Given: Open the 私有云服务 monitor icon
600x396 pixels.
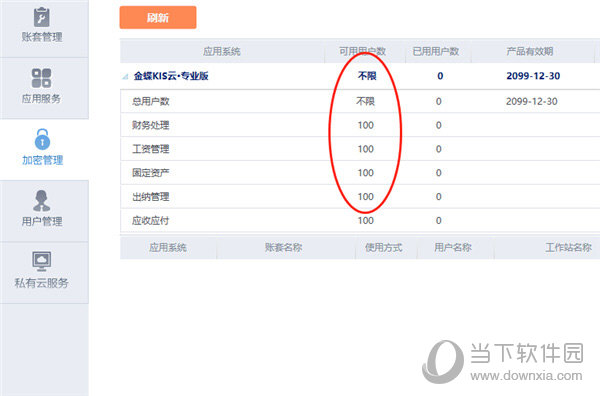Looking at the screenshot, I should (41, 261).
